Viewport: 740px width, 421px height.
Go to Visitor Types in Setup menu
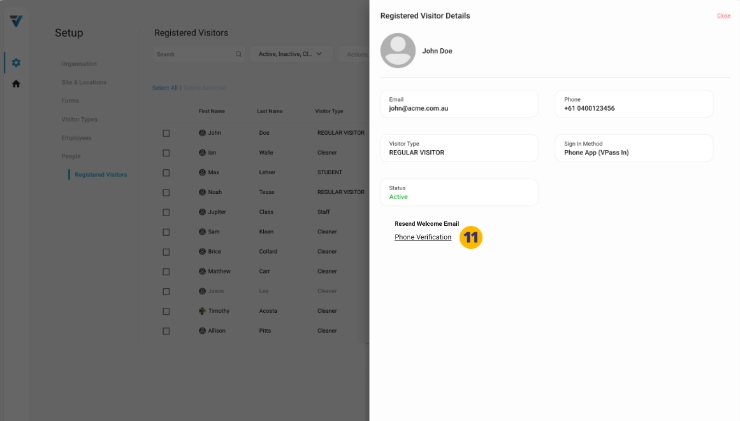79,119
